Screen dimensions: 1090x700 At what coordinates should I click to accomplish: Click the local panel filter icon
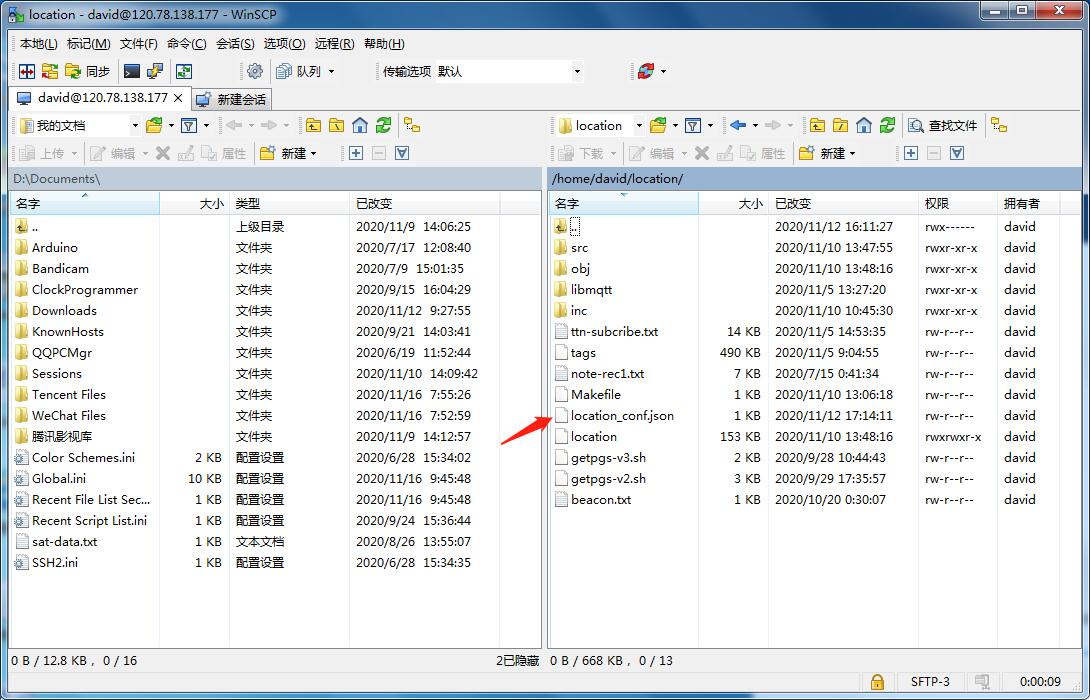coord(188,126)
